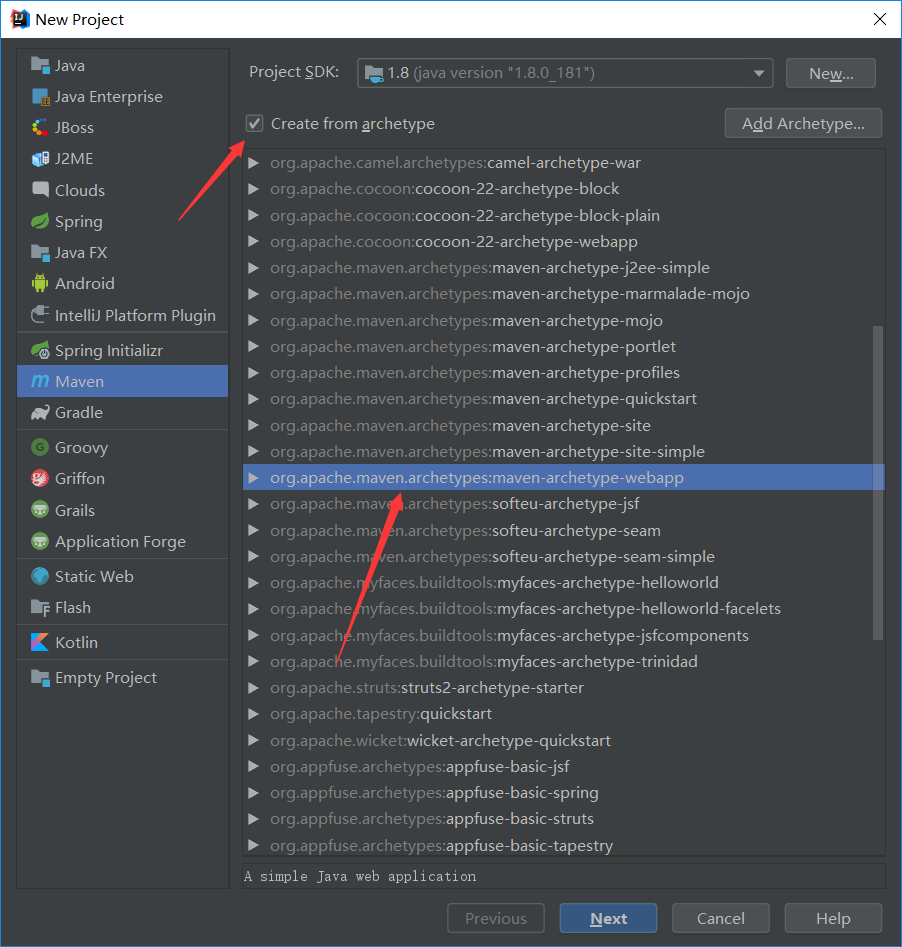Screen dimensions: 902x947
Task: Select the softeu-archetype-seam-simple row
Action: tap(564, 556)
